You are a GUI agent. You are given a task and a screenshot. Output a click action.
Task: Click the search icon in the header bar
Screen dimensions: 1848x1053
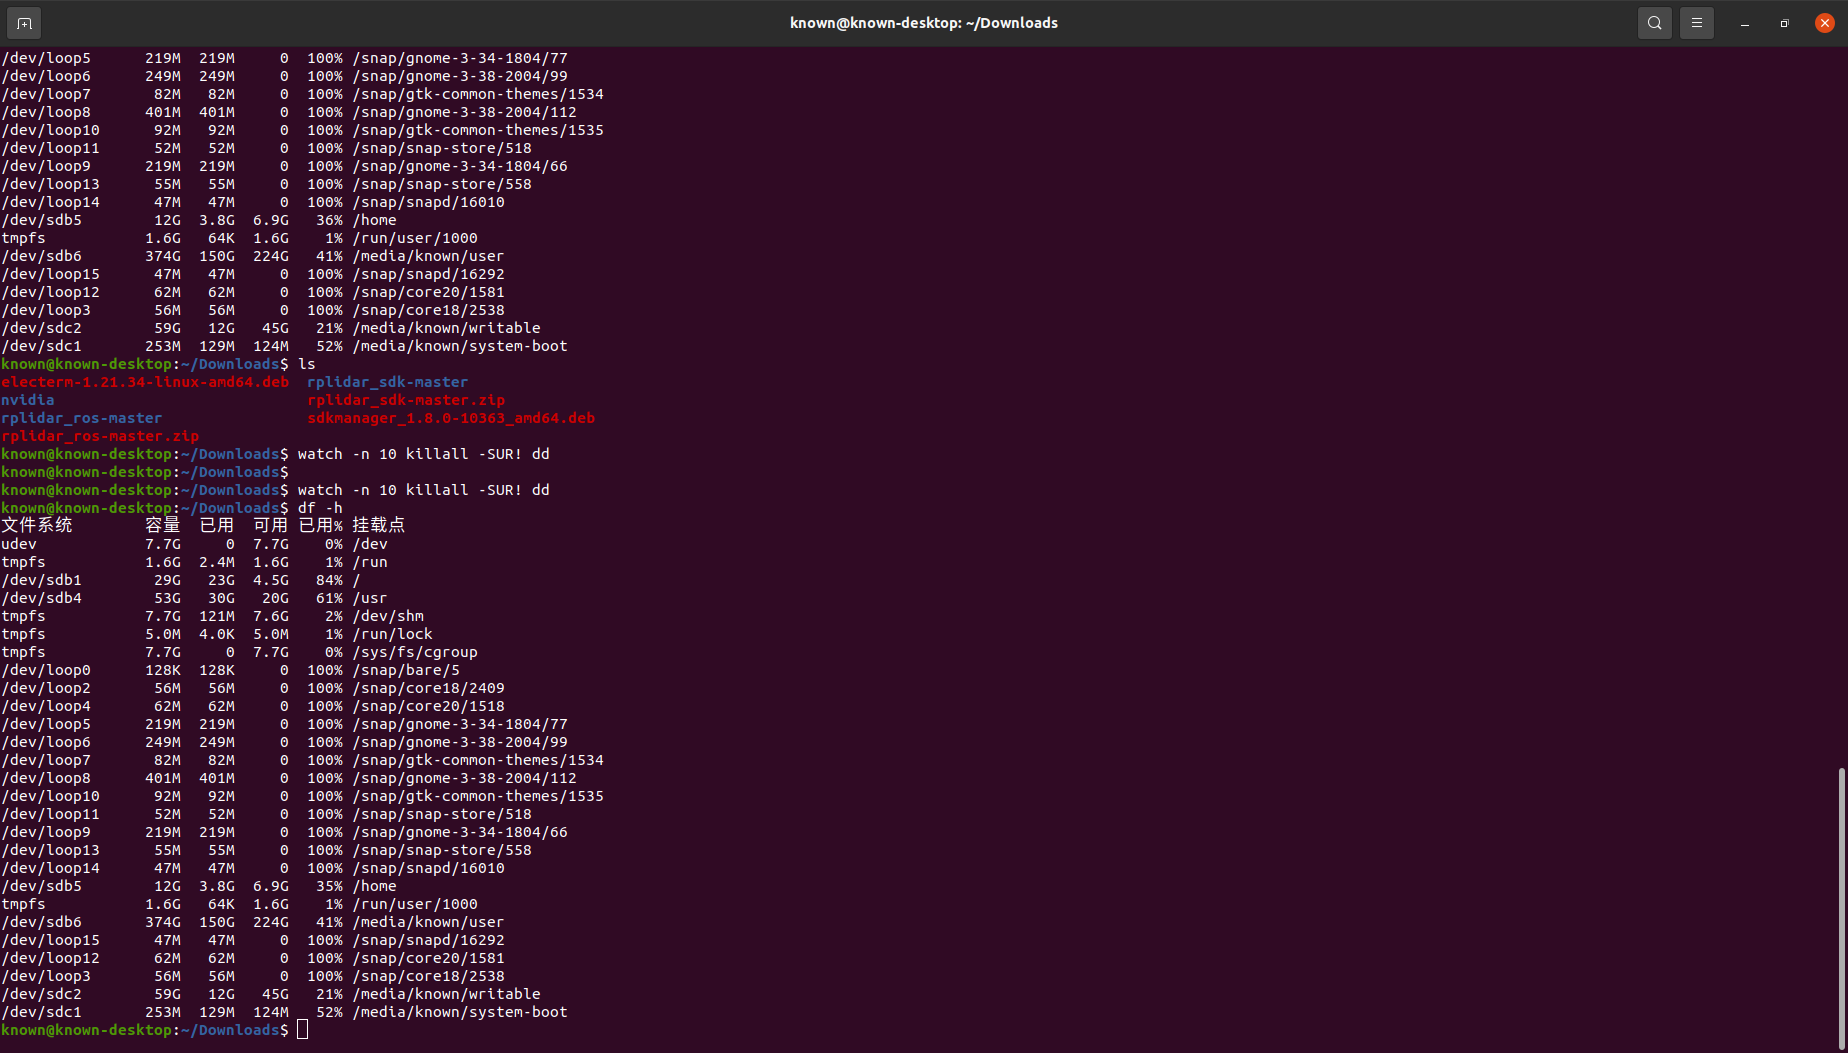pyautogui.click(x=1654, y=22)
